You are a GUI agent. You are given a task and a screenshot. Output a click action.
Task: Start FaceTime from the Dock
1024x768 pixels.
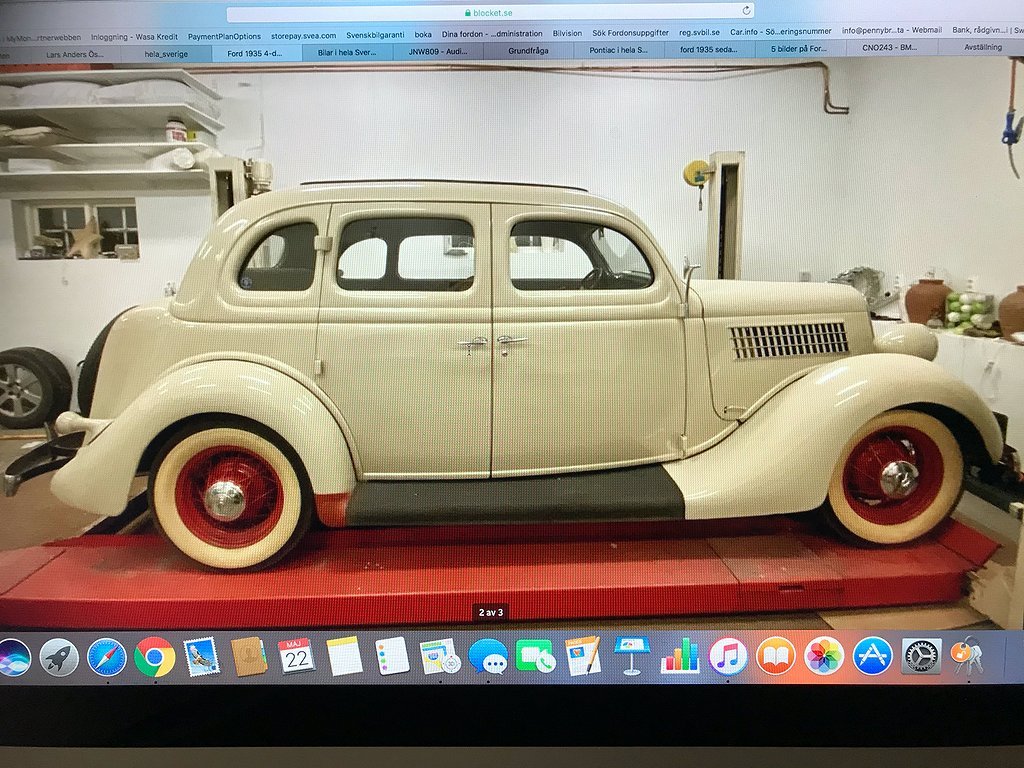tap(535, 657)
